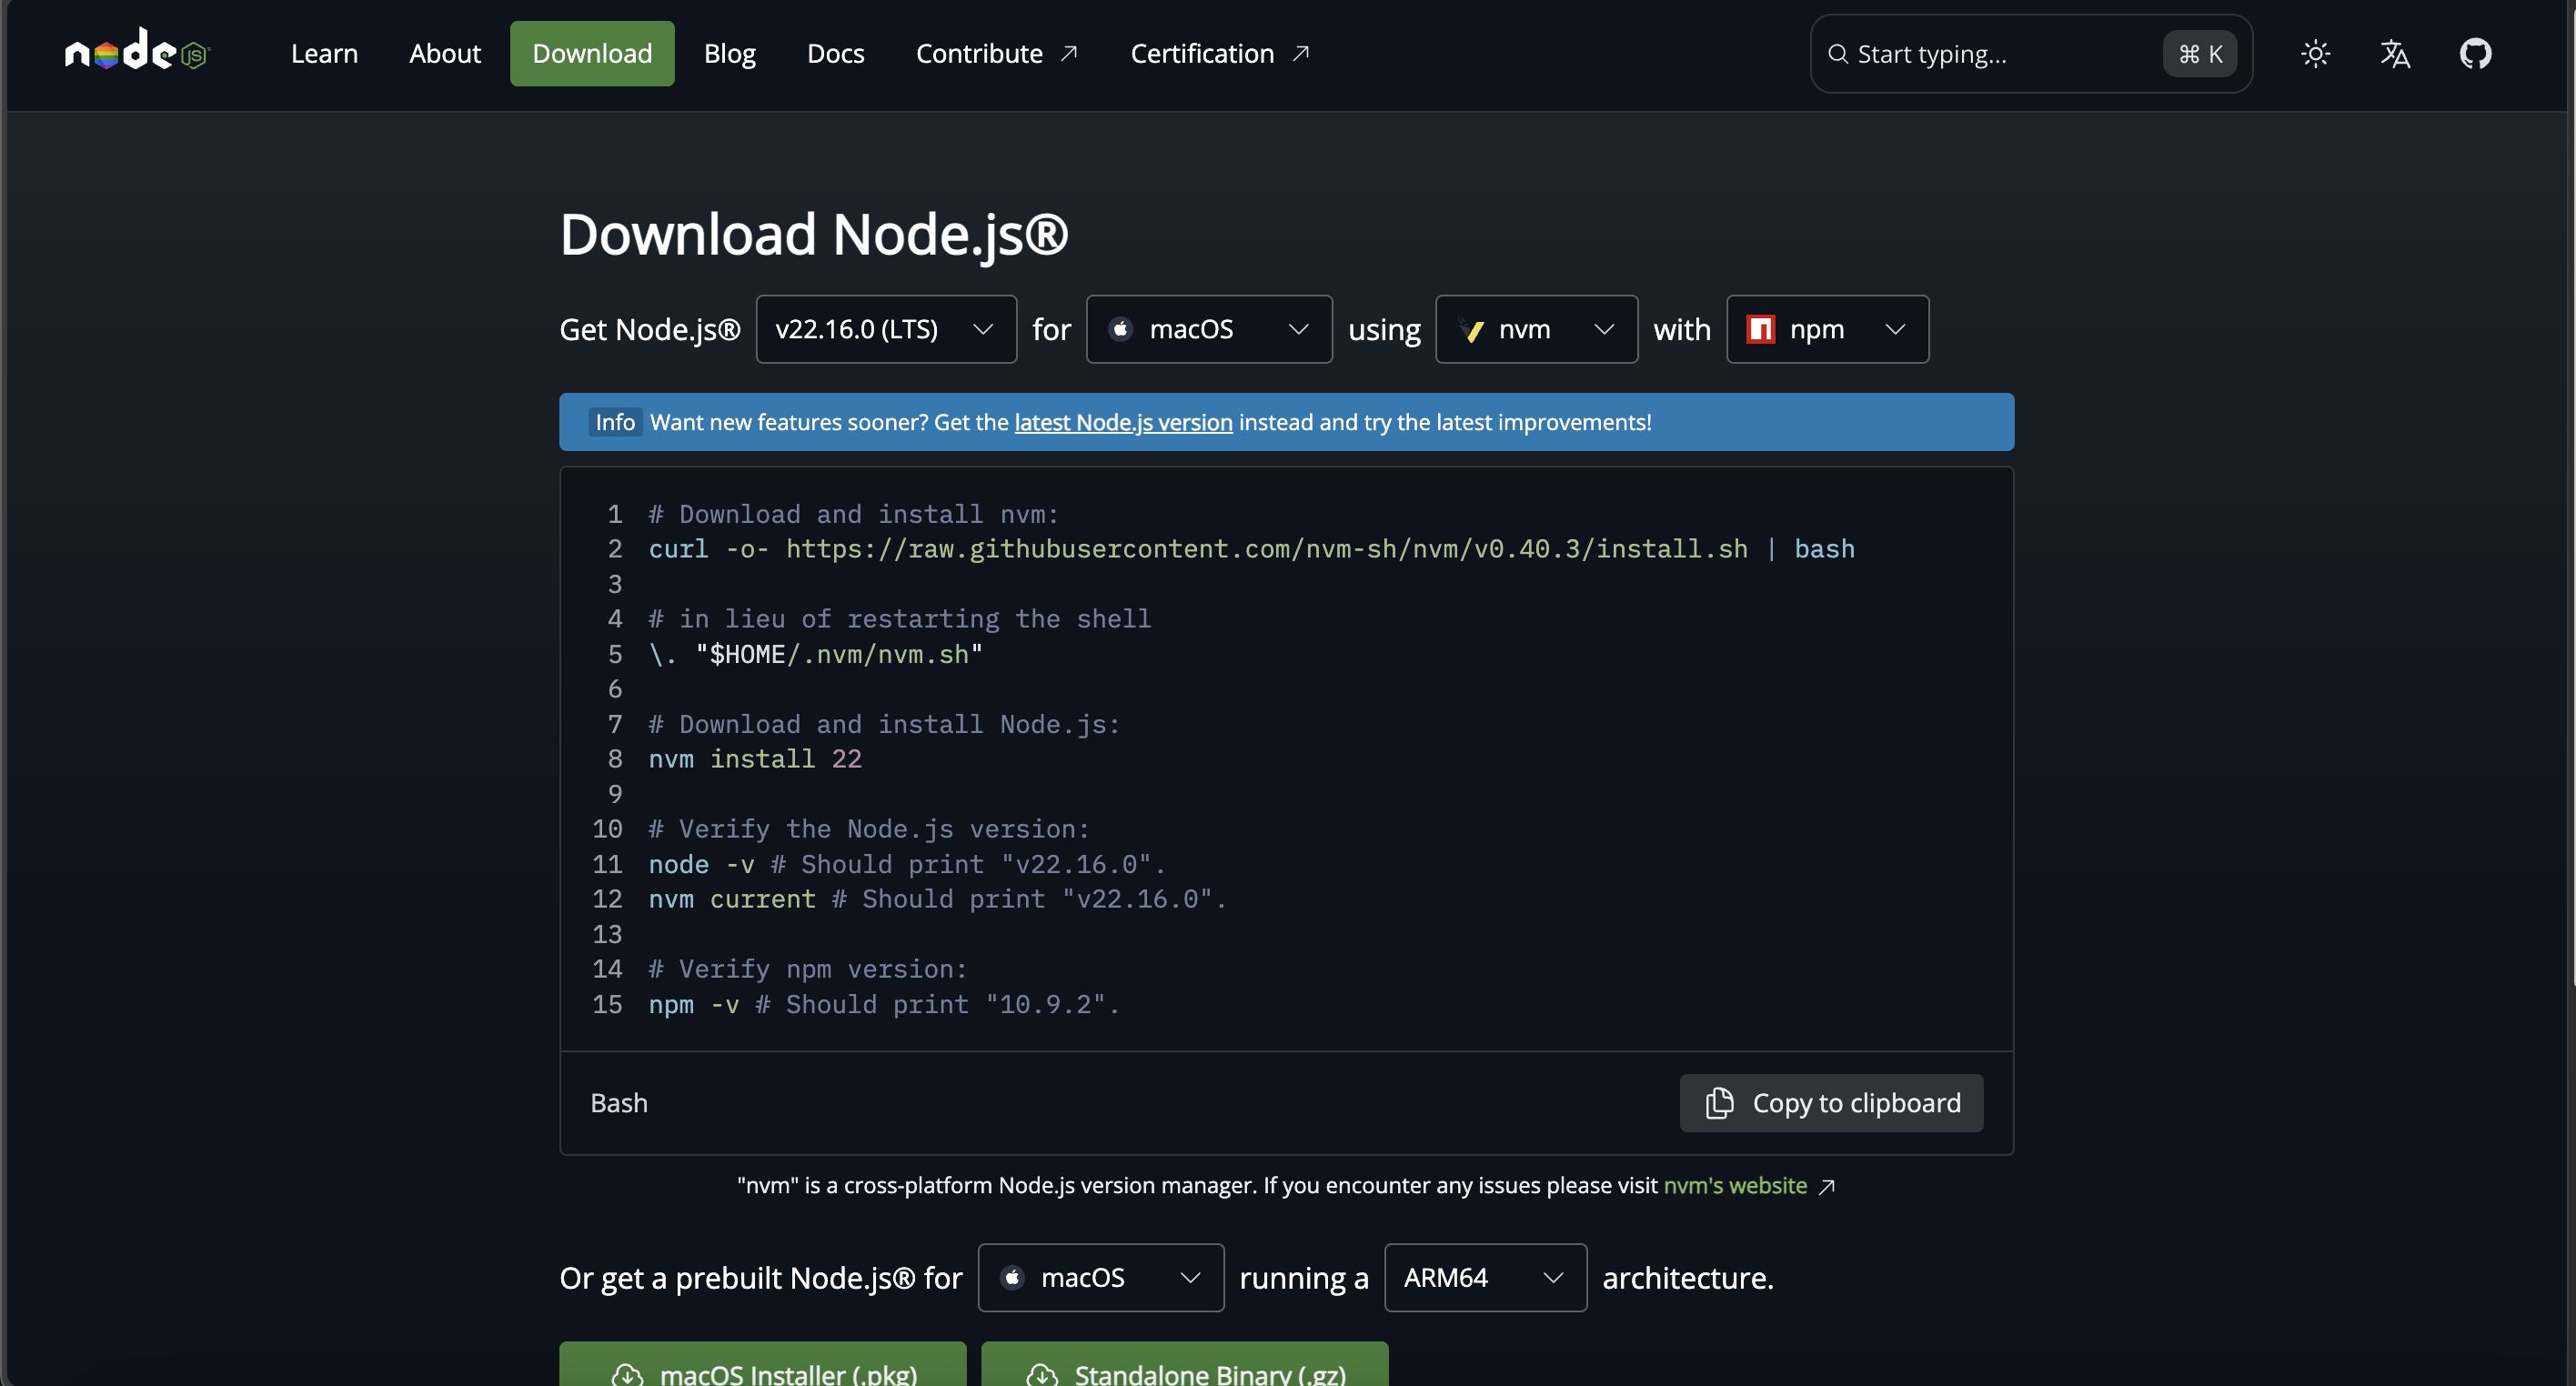The image size is (2576, 1386).
Task: Open the npm package manager dropdown
Action: click(1827, 329)
